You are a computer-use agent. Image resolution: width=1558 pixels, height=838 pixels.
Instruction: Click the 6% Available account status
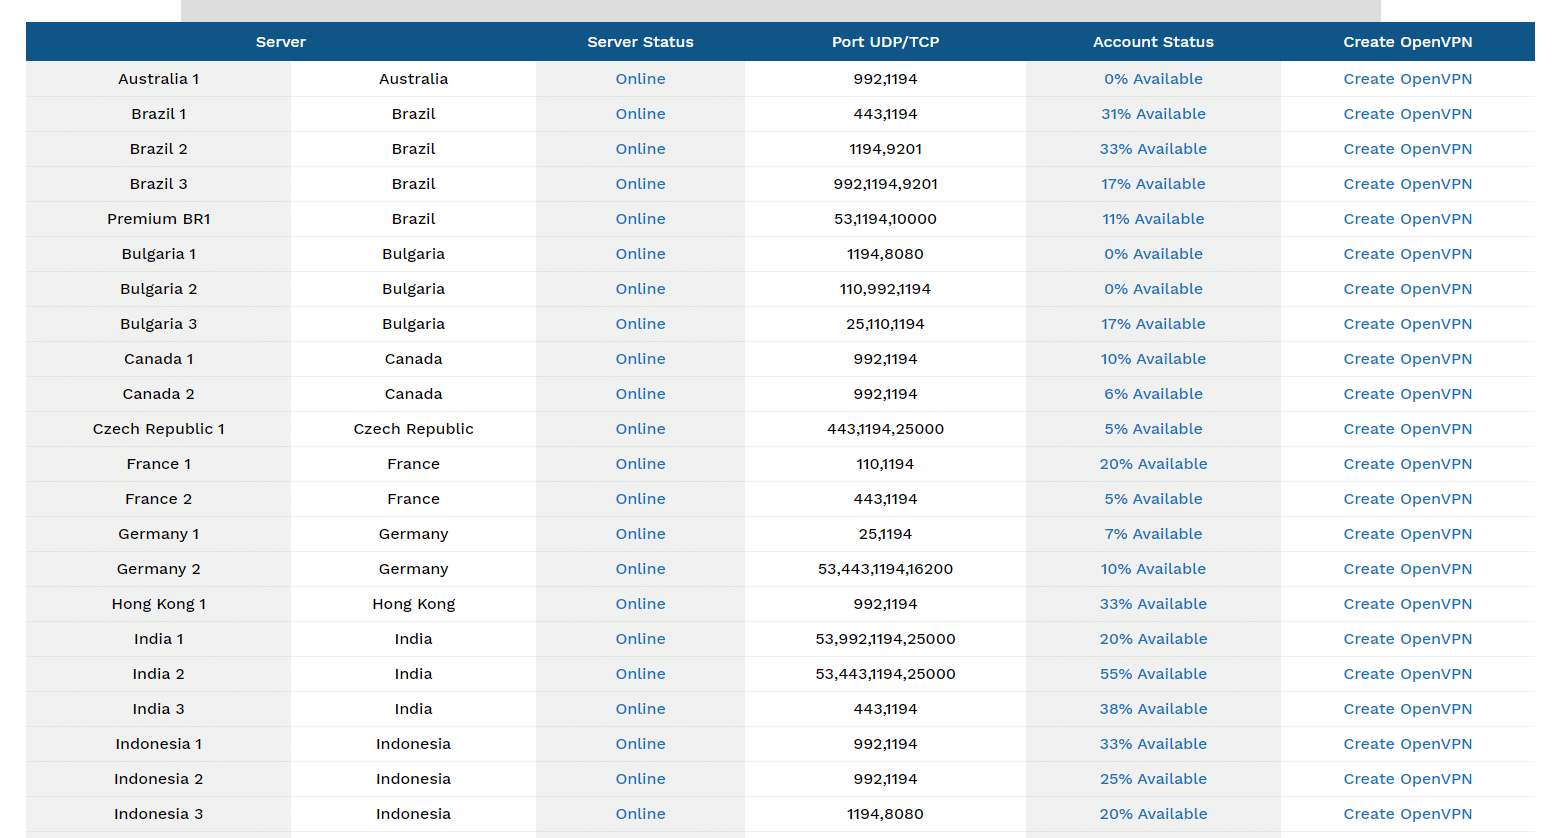[1153, 394]
